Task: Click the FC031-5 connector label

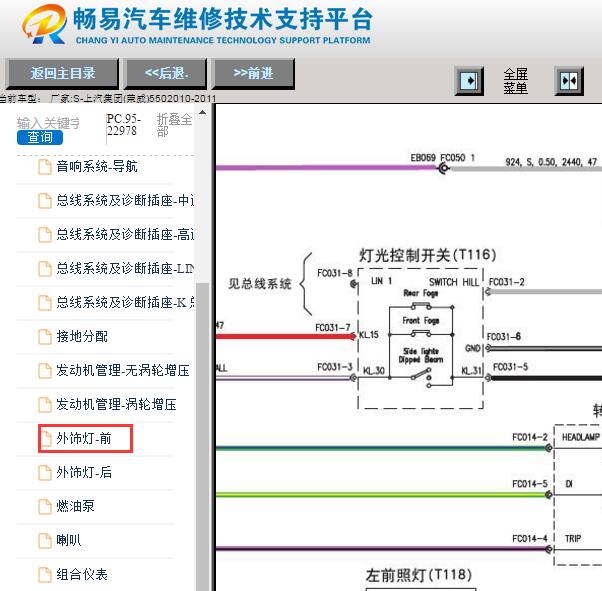Action: (510, 367)
